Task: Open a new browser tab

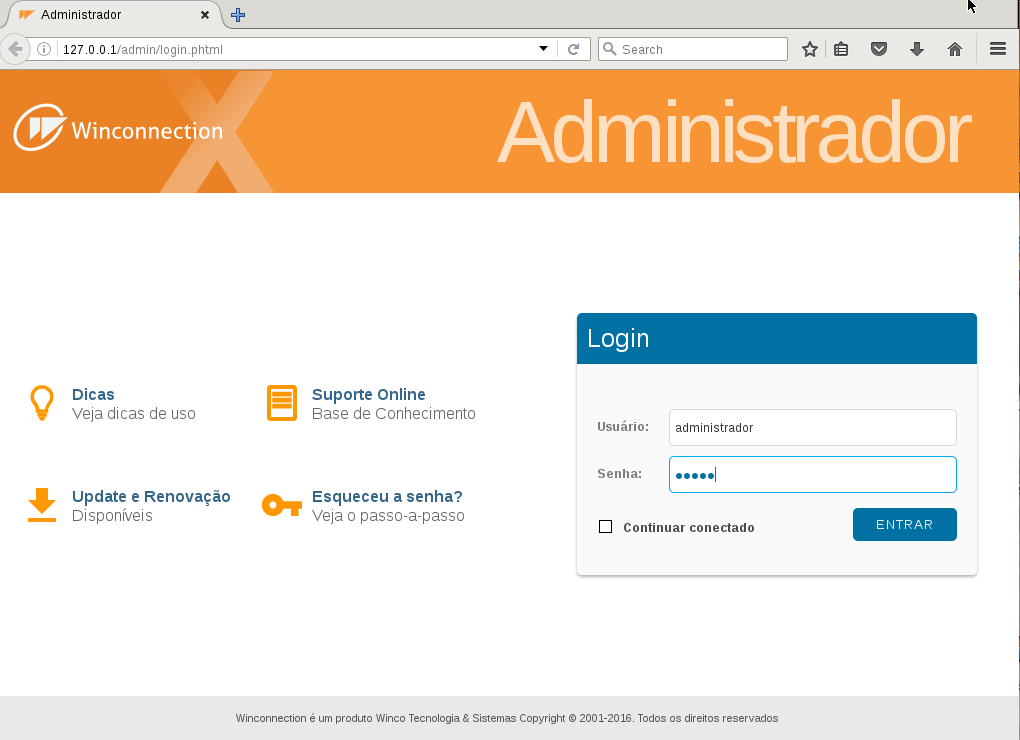Action: point(238,15)
